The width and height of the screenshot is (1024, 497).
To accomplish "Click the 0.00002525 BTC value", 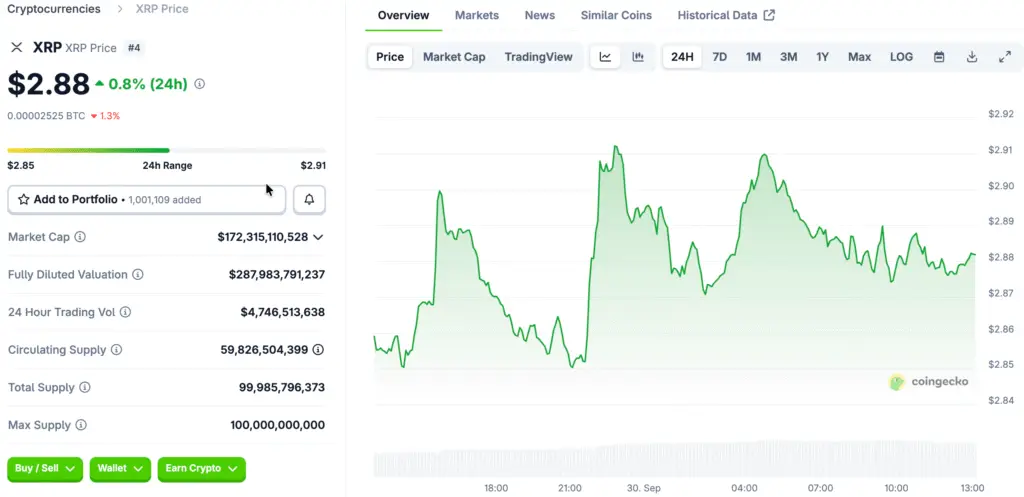I will pyautogui.click(x=46, y=116).
